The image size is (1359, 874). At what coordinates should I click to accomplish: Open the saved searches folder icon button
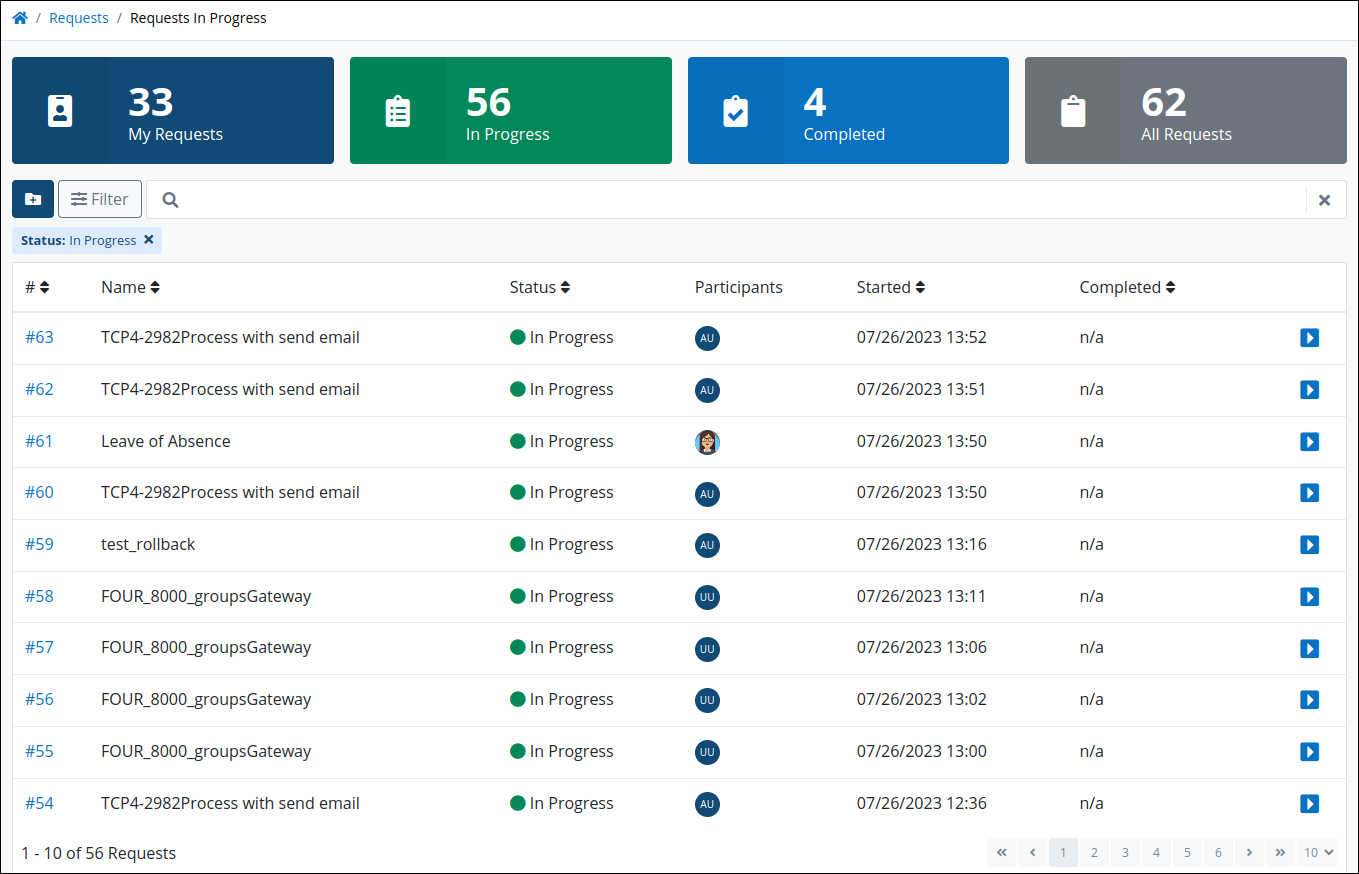(32, 199)
